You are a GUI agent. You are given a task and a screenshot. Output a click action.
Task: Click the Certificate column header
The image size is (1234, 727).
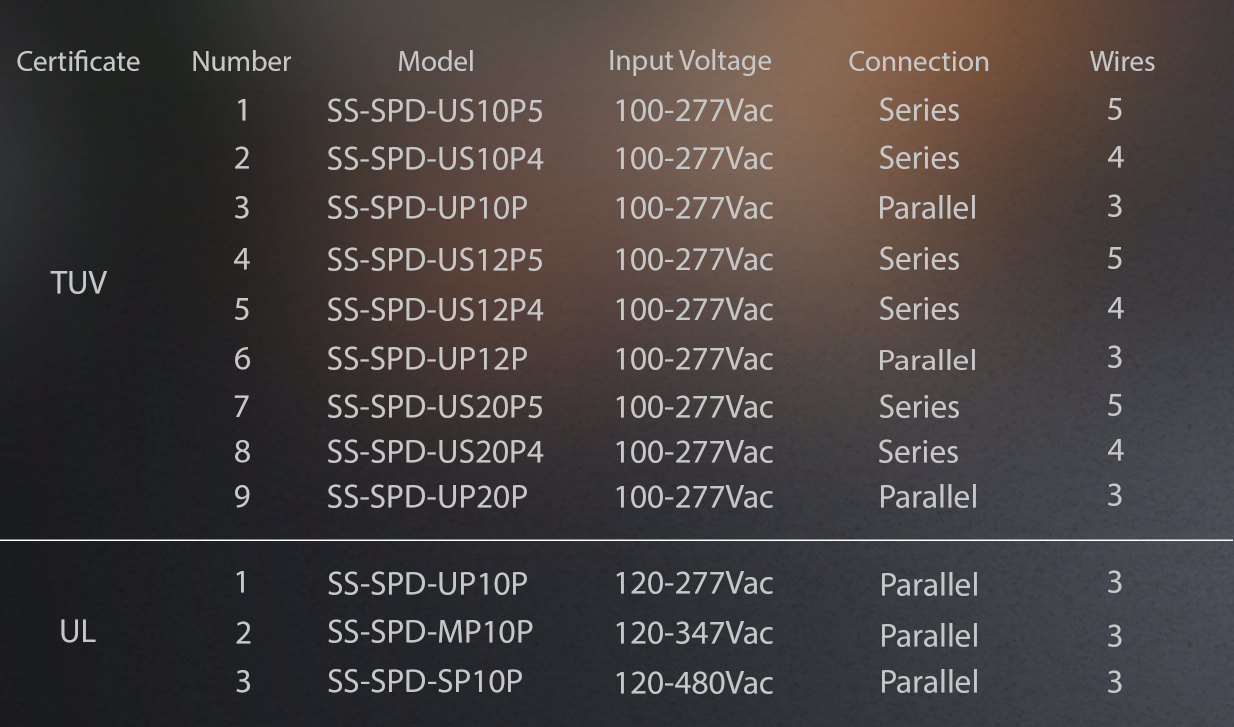point(78,62)
